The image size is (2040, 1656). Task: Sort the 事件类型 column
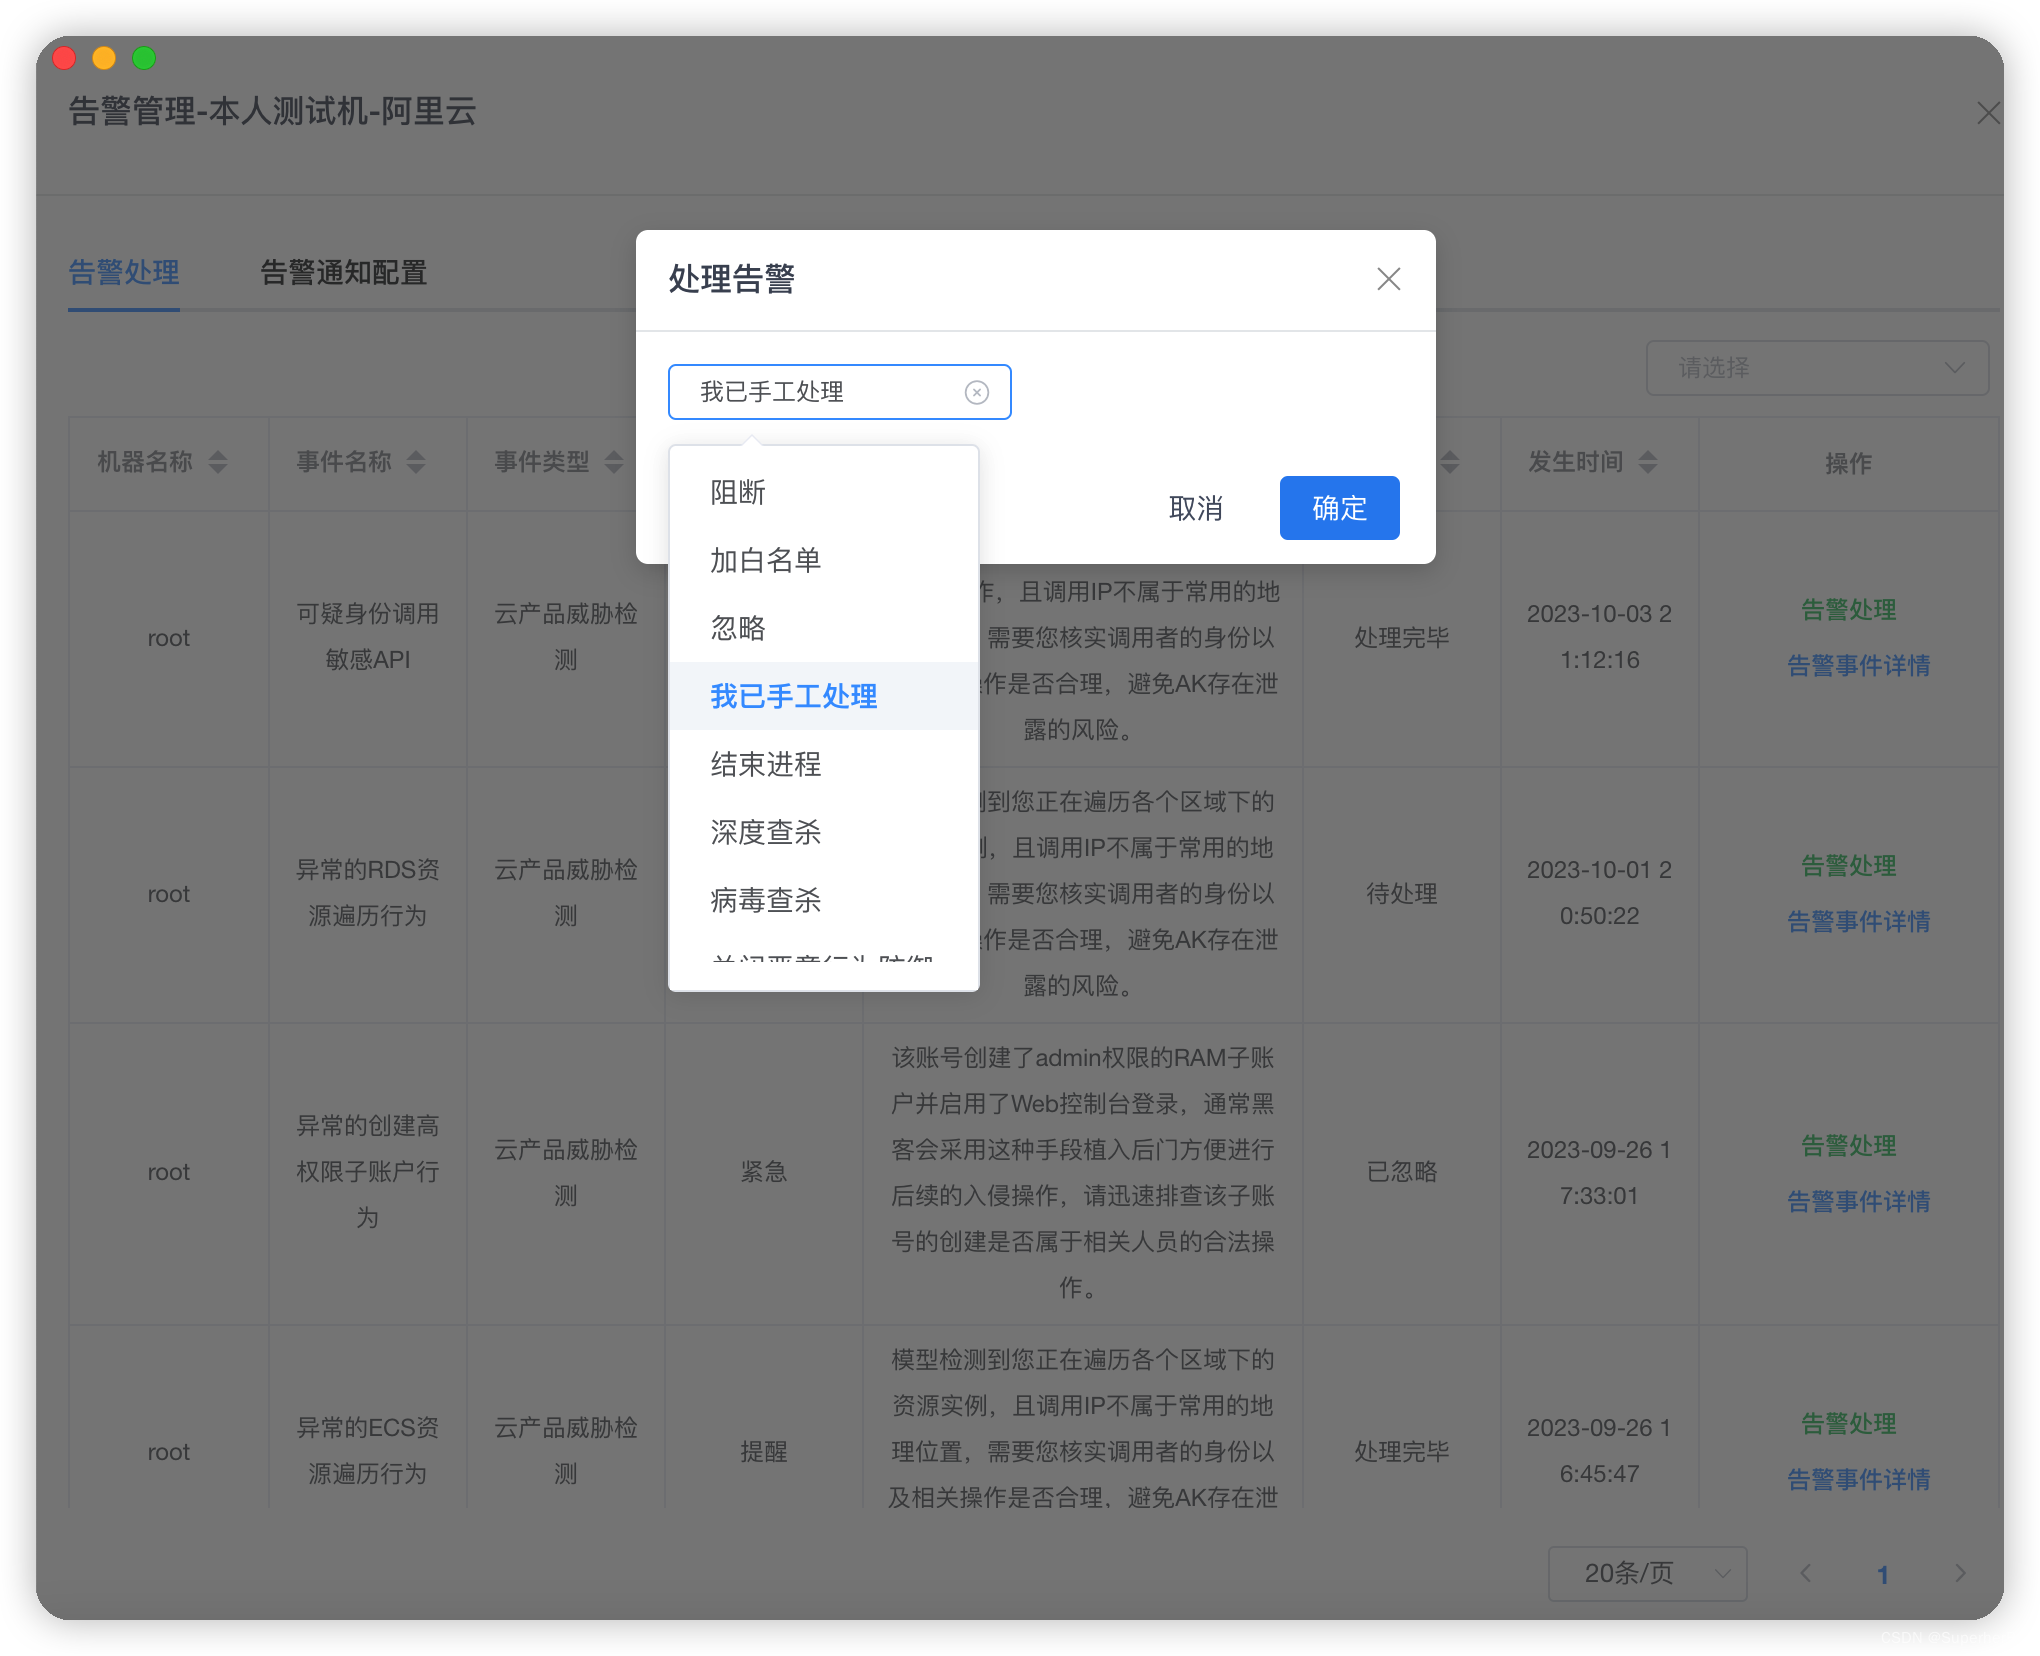pos(617,462)
